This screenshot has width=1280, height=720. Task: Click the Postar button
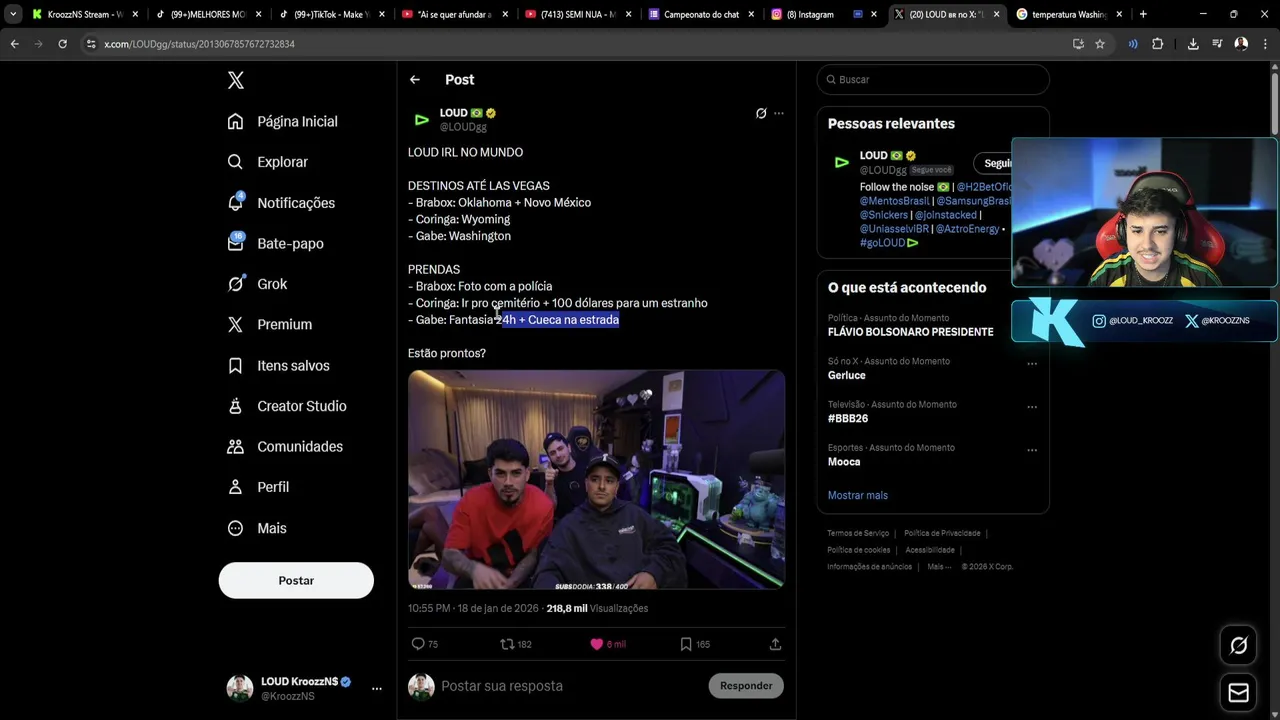296,581
